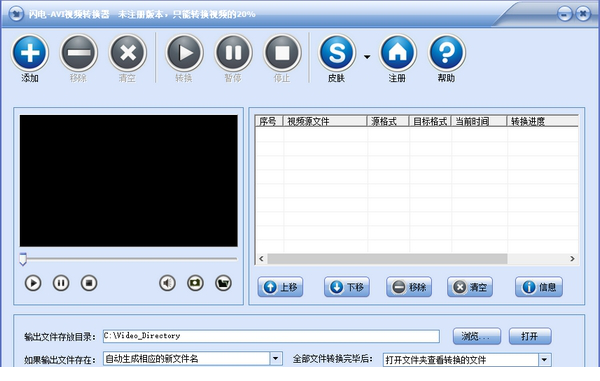Click the black video preview area
Viewport: 600px width, 381px height.
point(129,181)
